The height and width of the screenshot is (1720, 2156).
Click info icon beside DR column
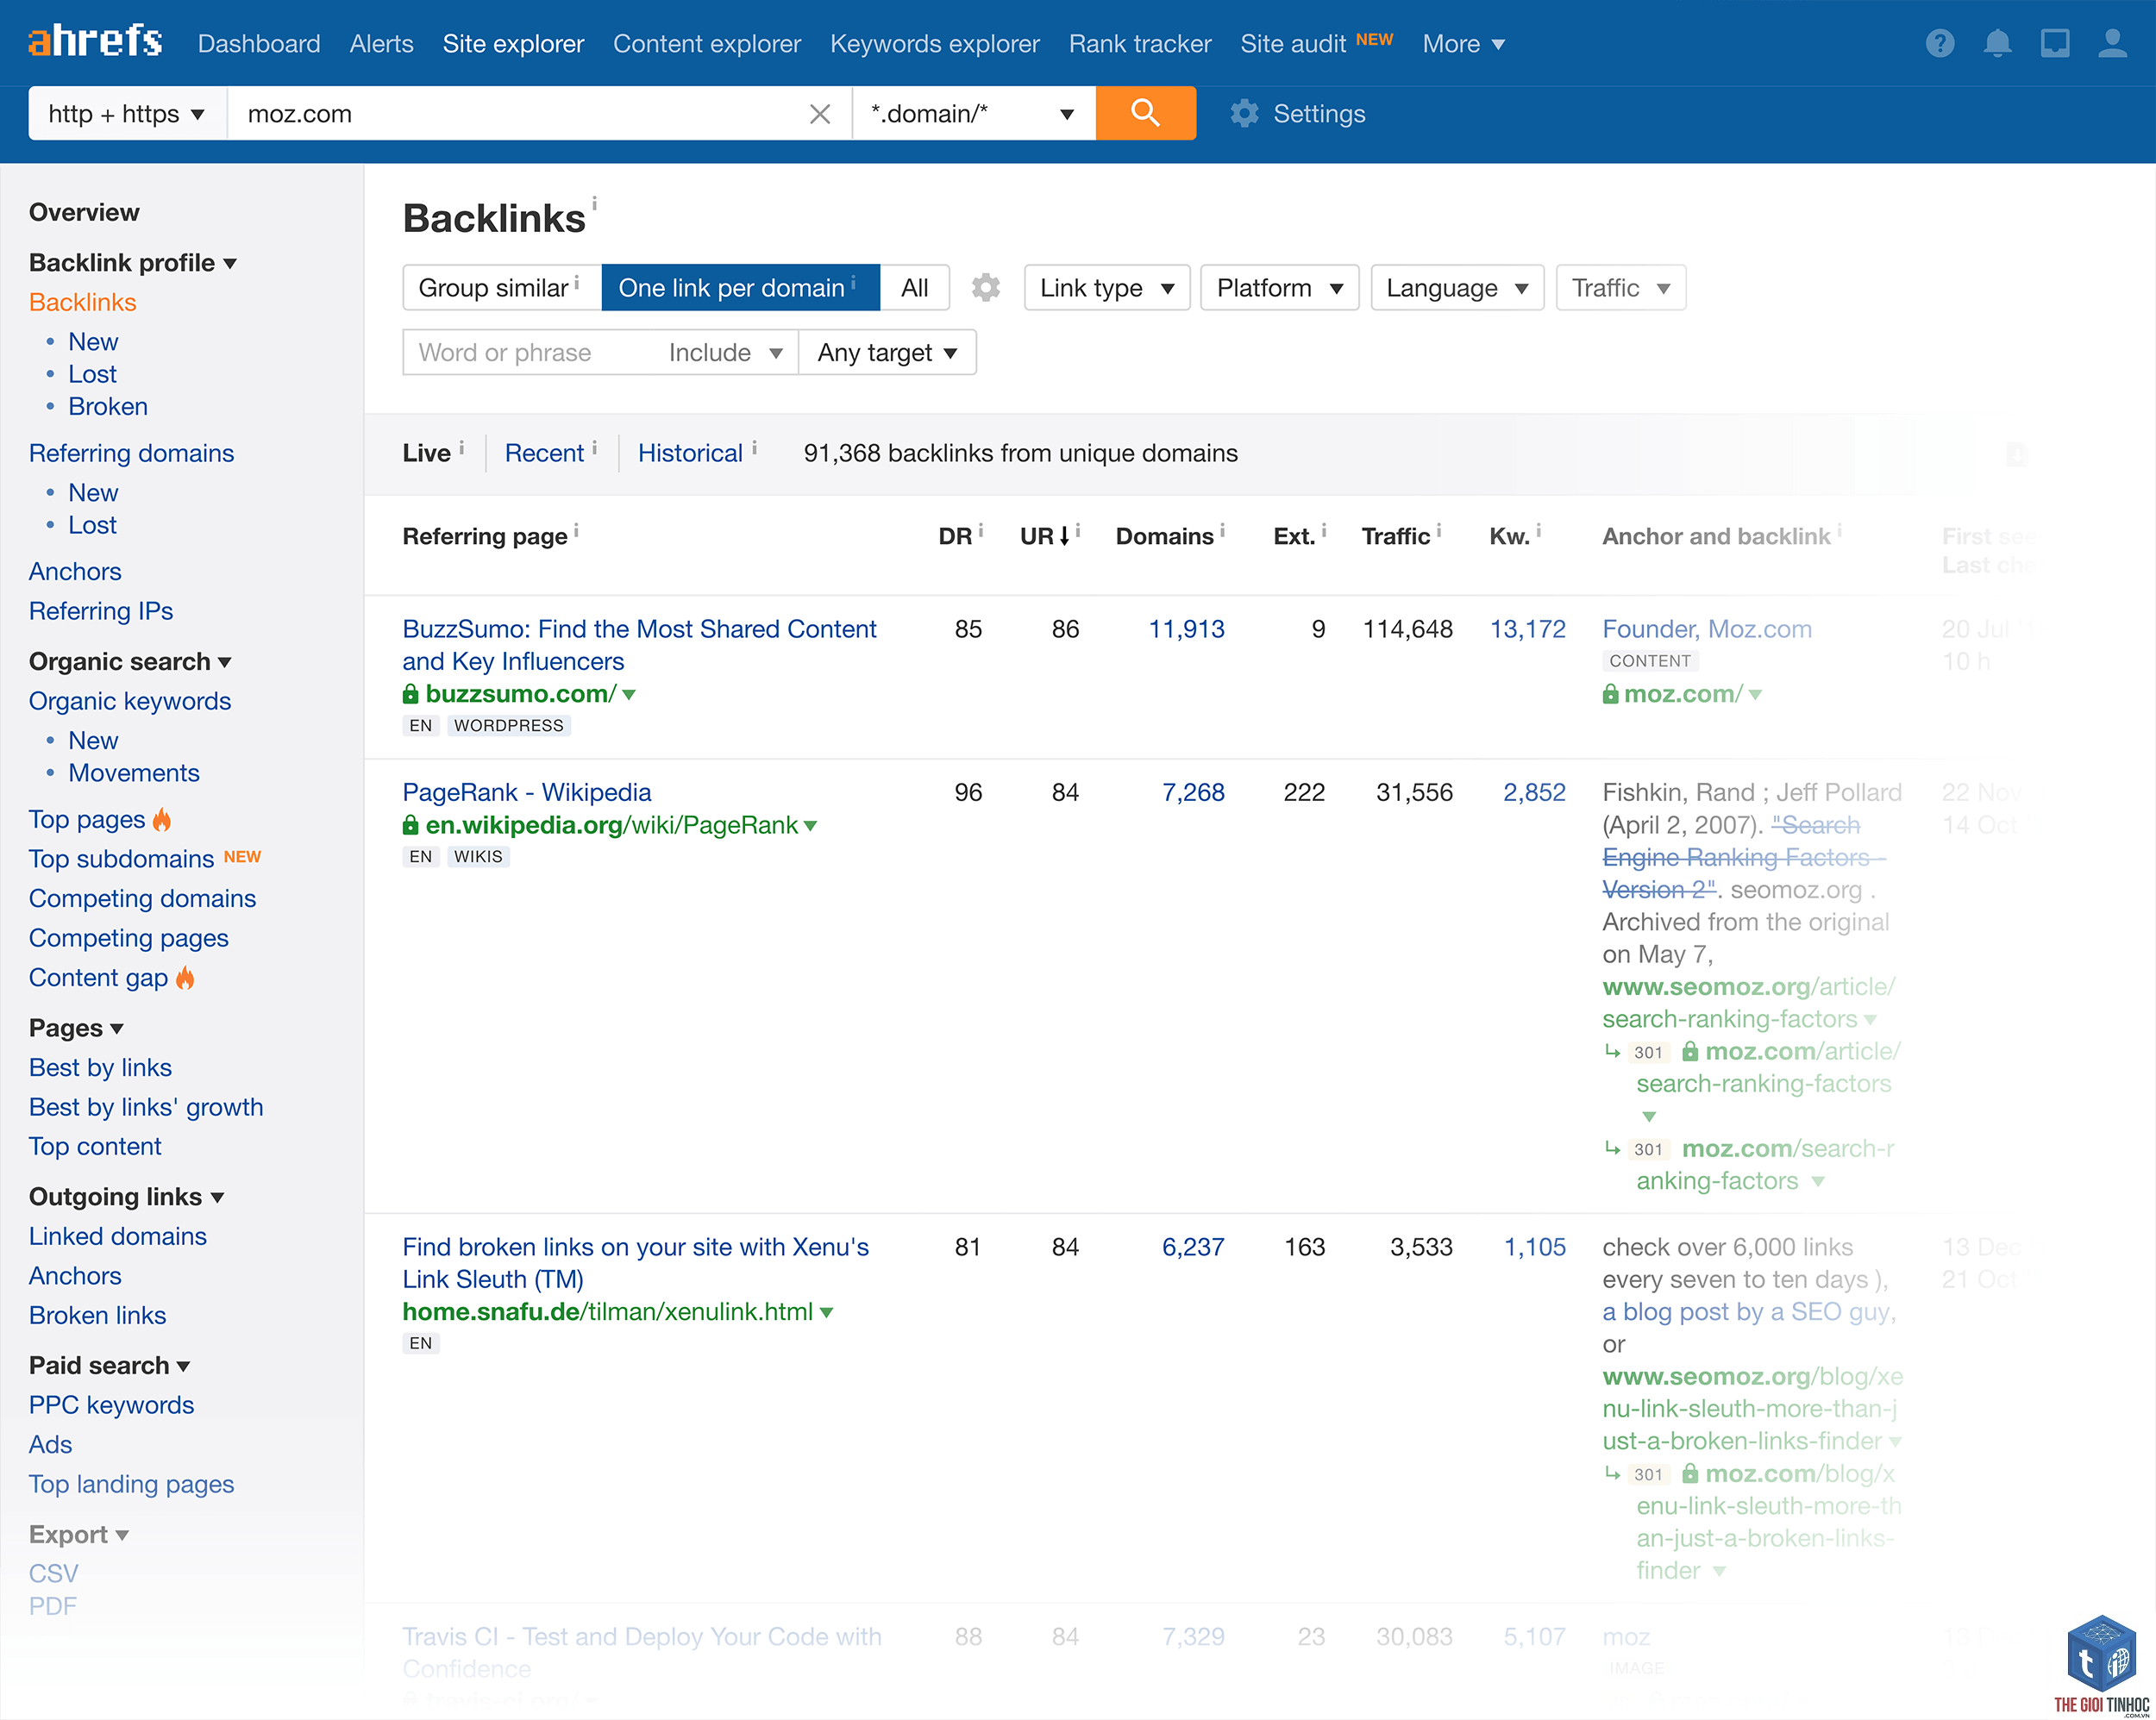point(981,531)
